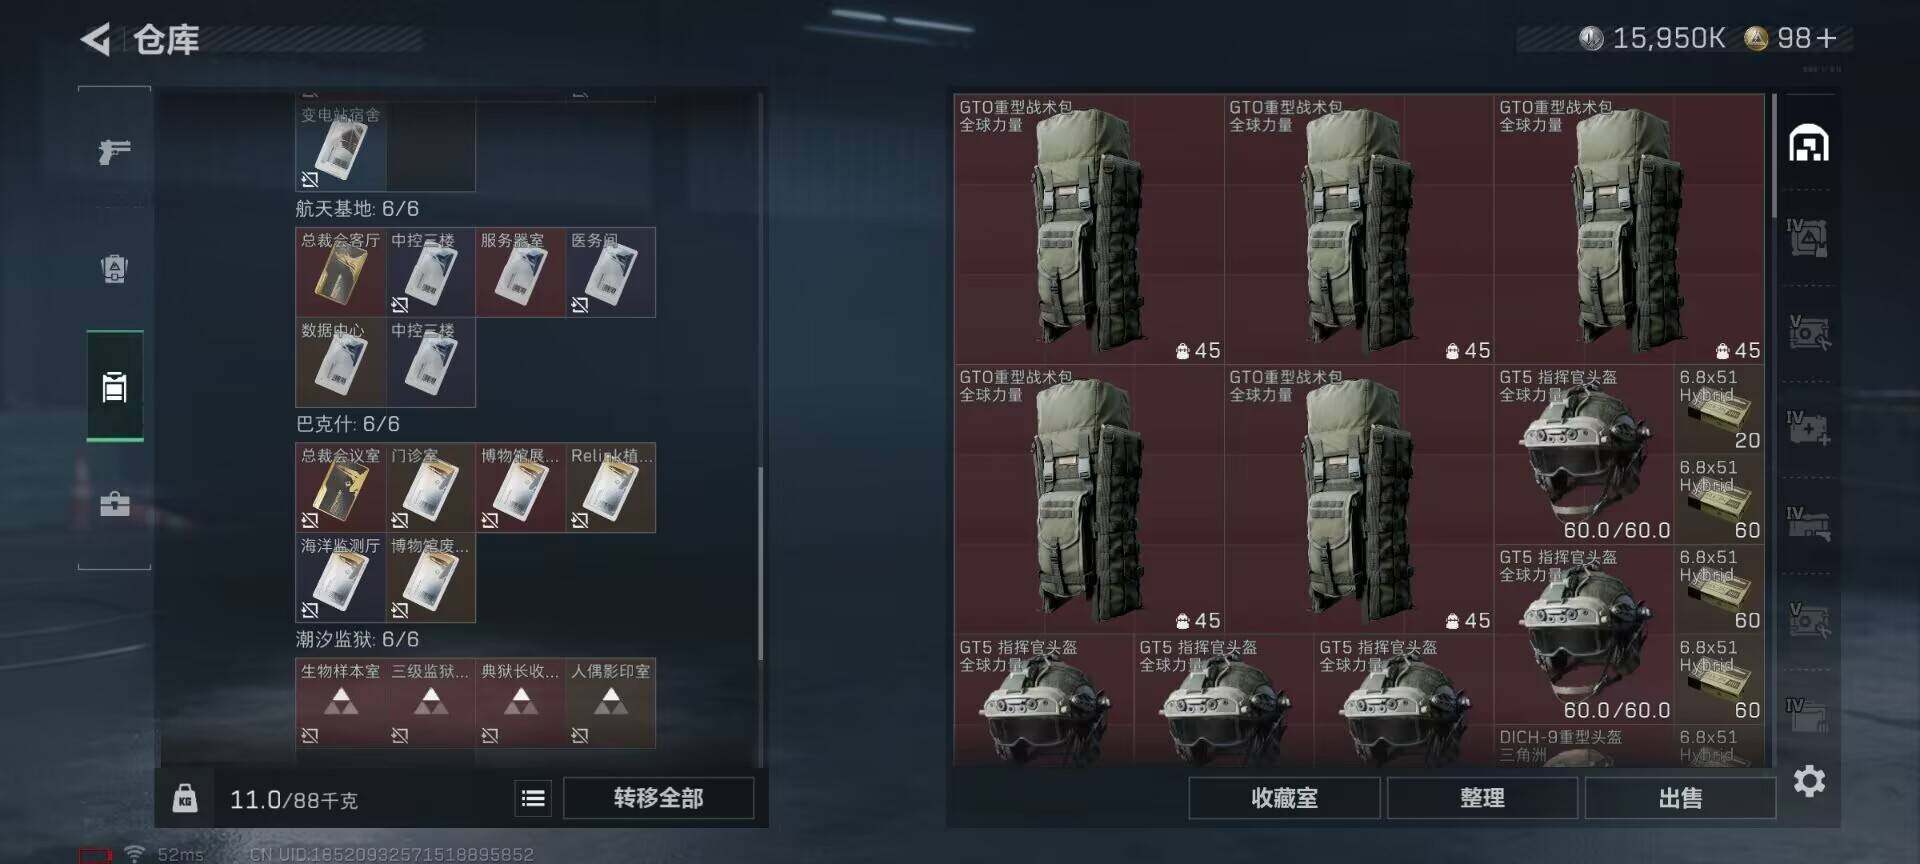Go back using the arrow beside 仓库
Viewport: 1920px width, 864px height.
pyautogui.click(x=96, y=39)
